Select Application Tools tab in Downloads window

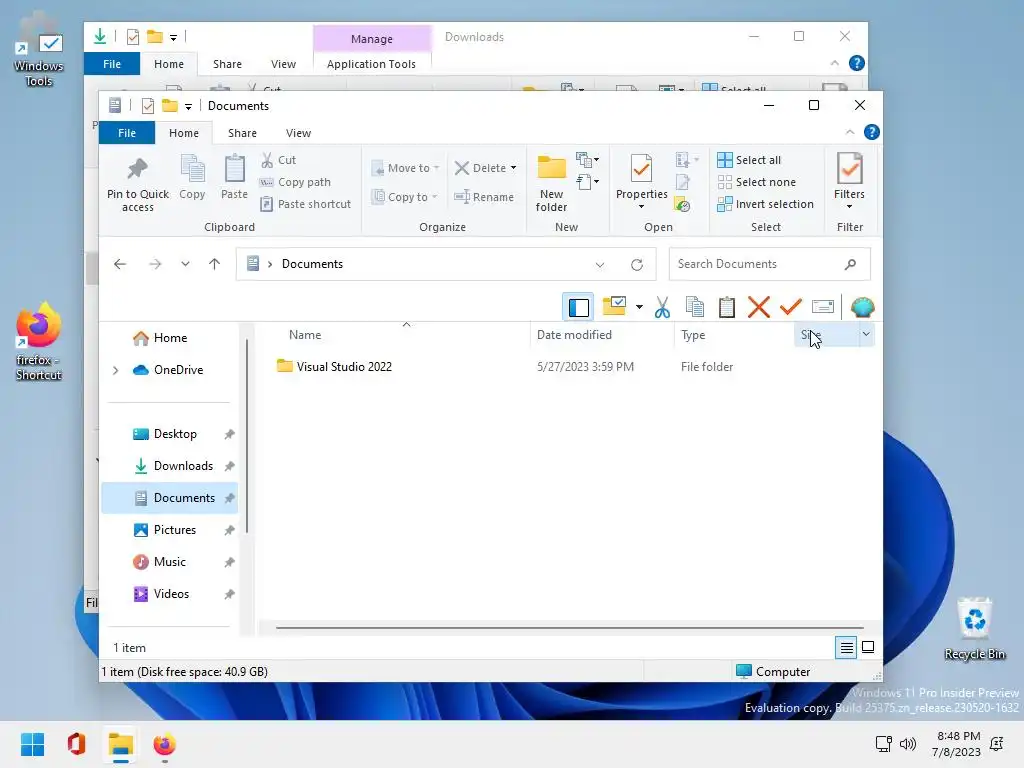tap(371, 64)
